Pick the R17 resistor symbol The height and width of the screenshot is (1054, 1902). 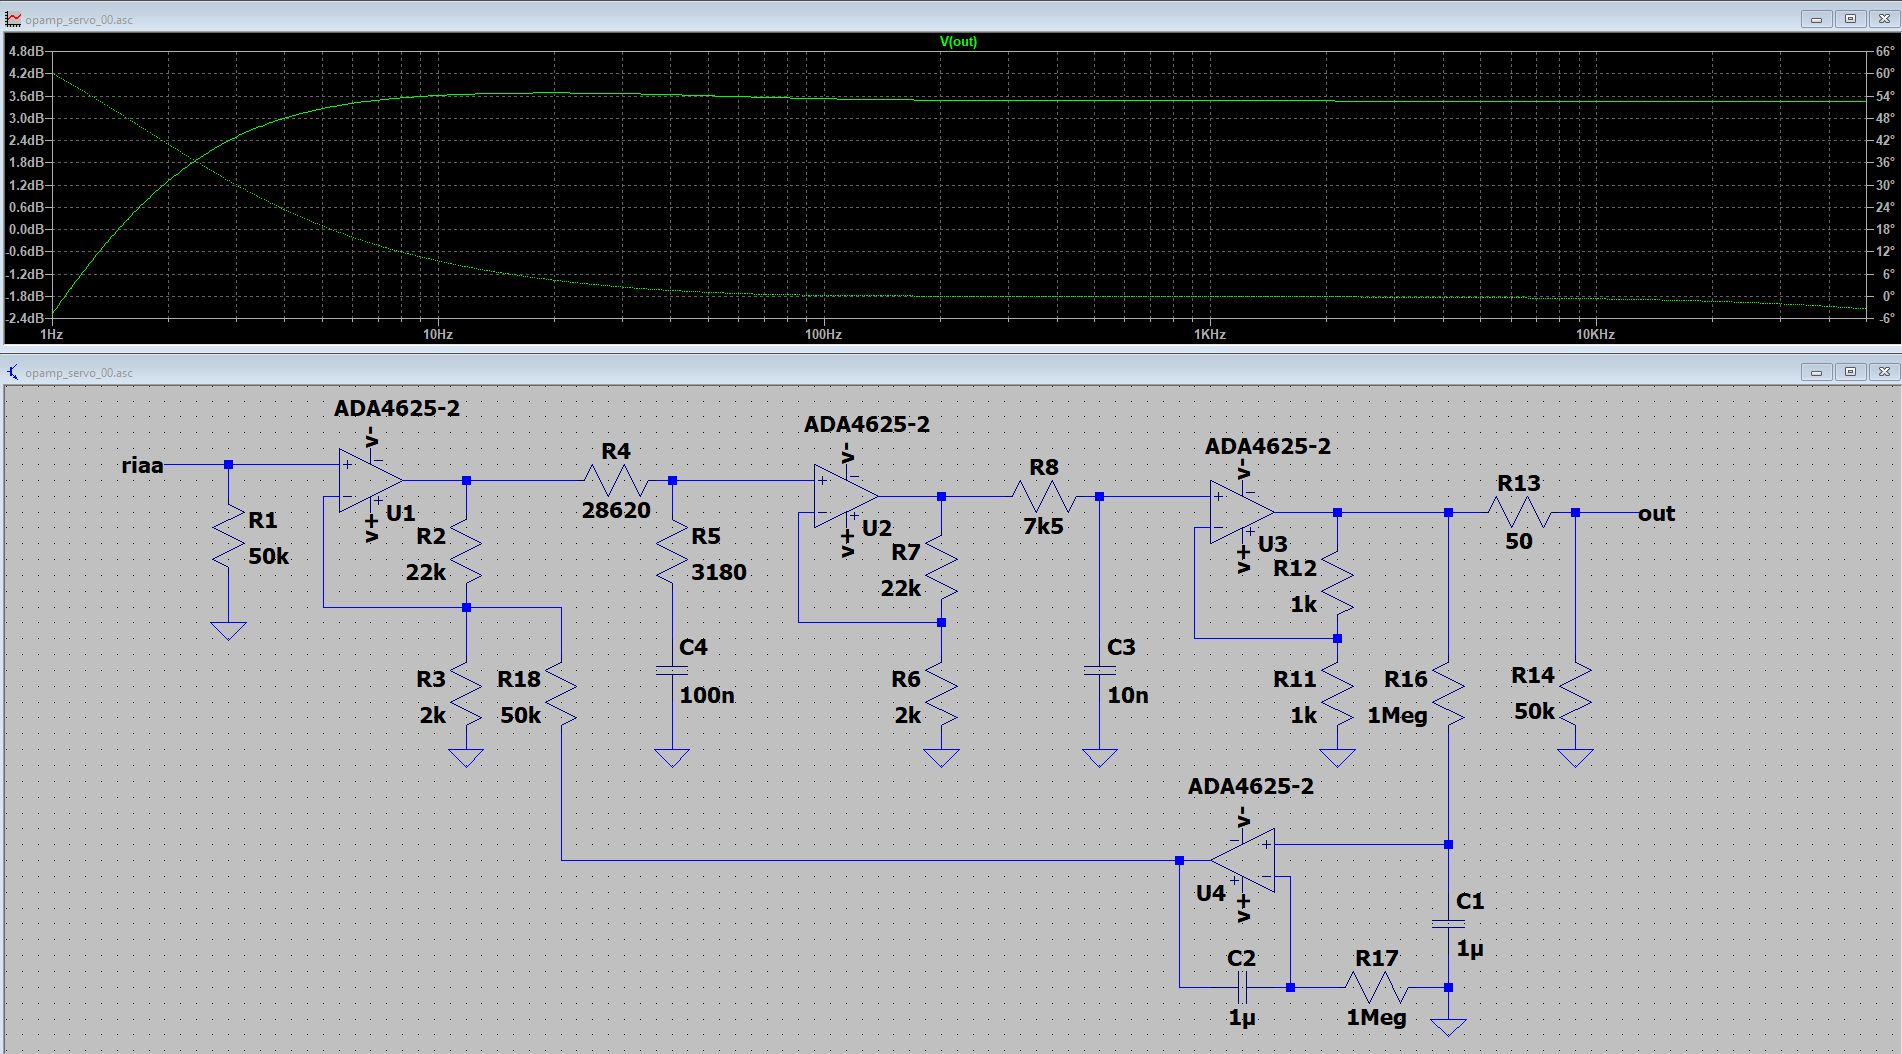tap(1376, 988)
